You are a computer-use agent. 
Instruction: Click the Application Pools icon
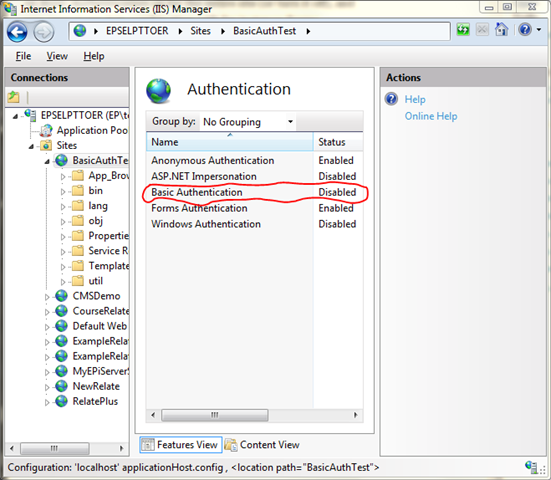pyautogui.click(x=46, y=131)
